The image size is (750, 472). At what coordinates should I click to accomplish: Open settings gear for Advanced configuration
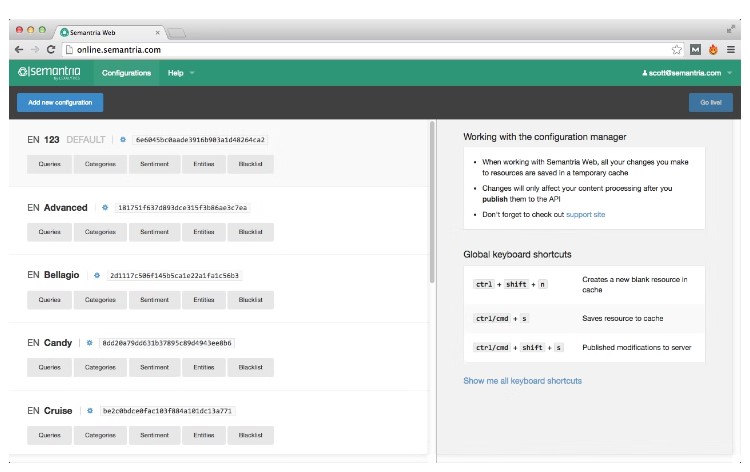tap(105, 208)
